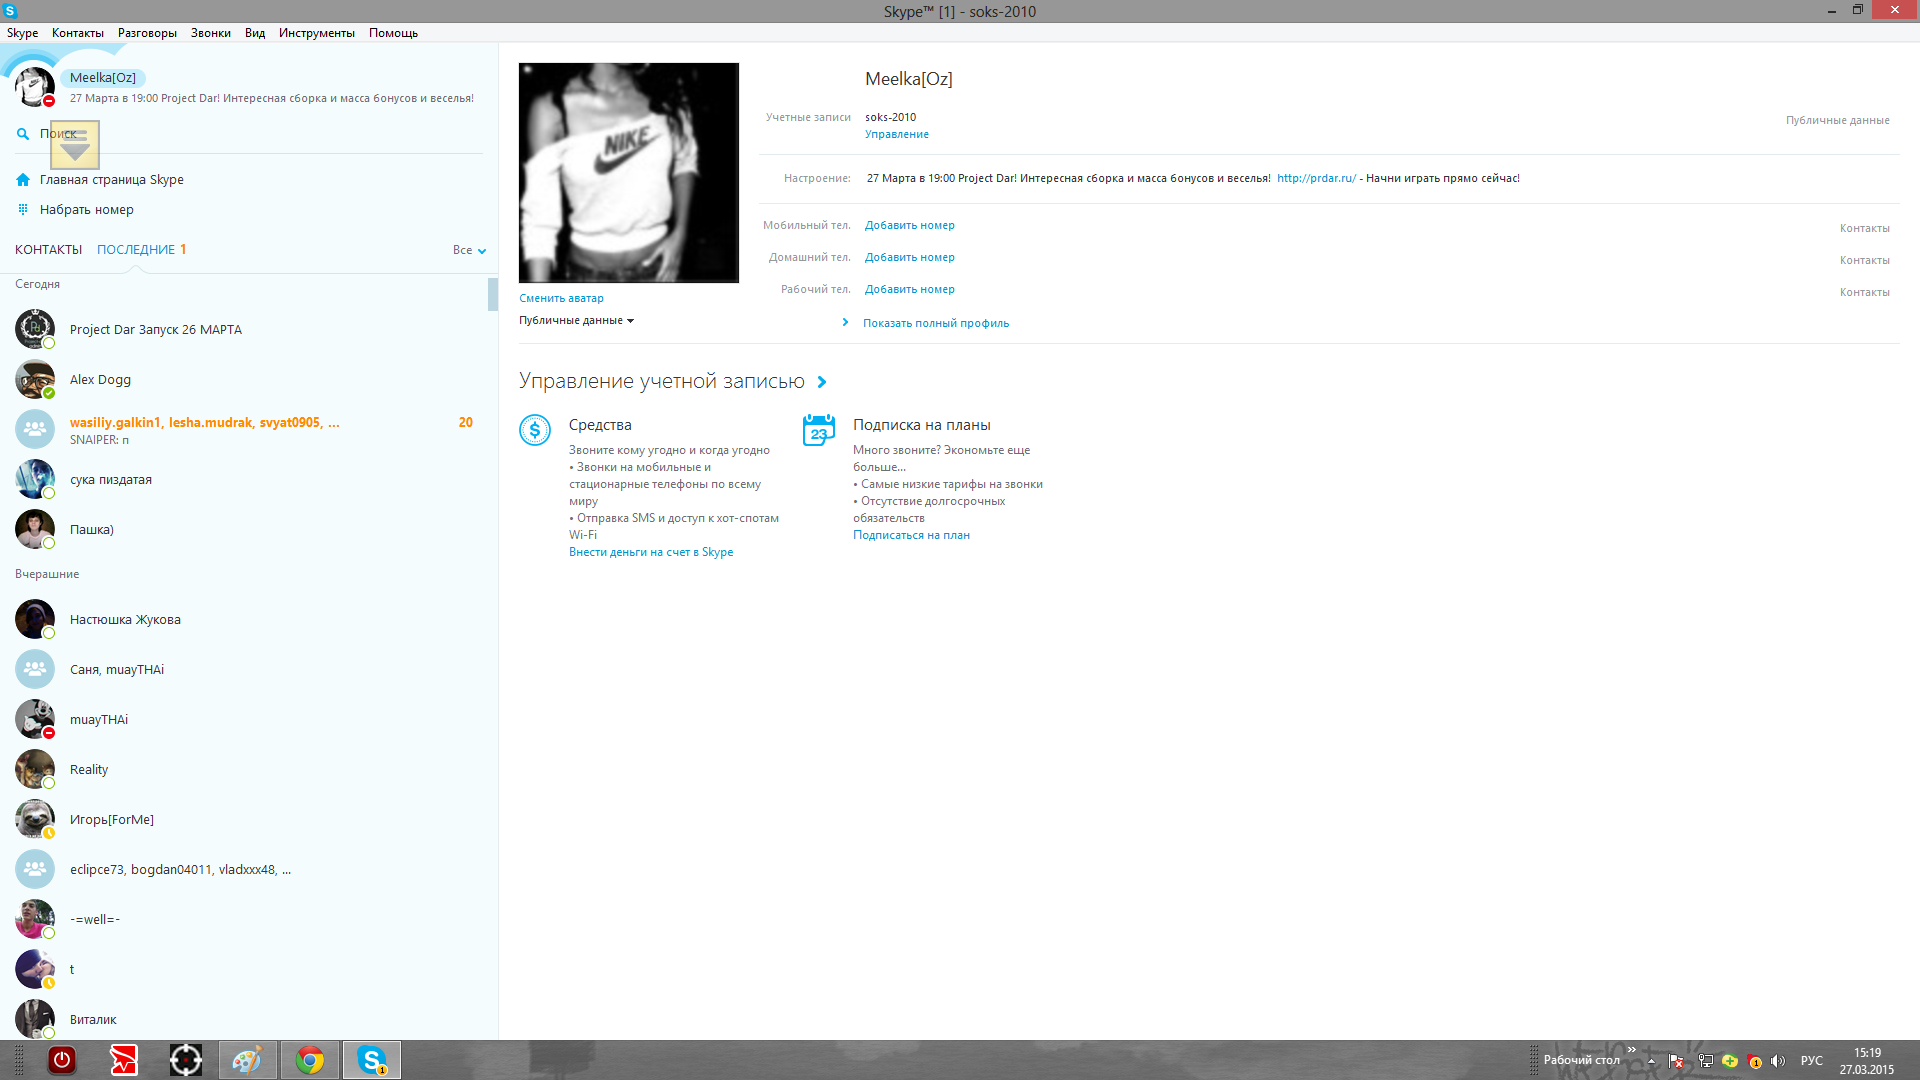Image resolution: width=1920 pixels, height=1080 pixels.
Task: Select Игорь[ForMe] avatar
Action: 35,819
